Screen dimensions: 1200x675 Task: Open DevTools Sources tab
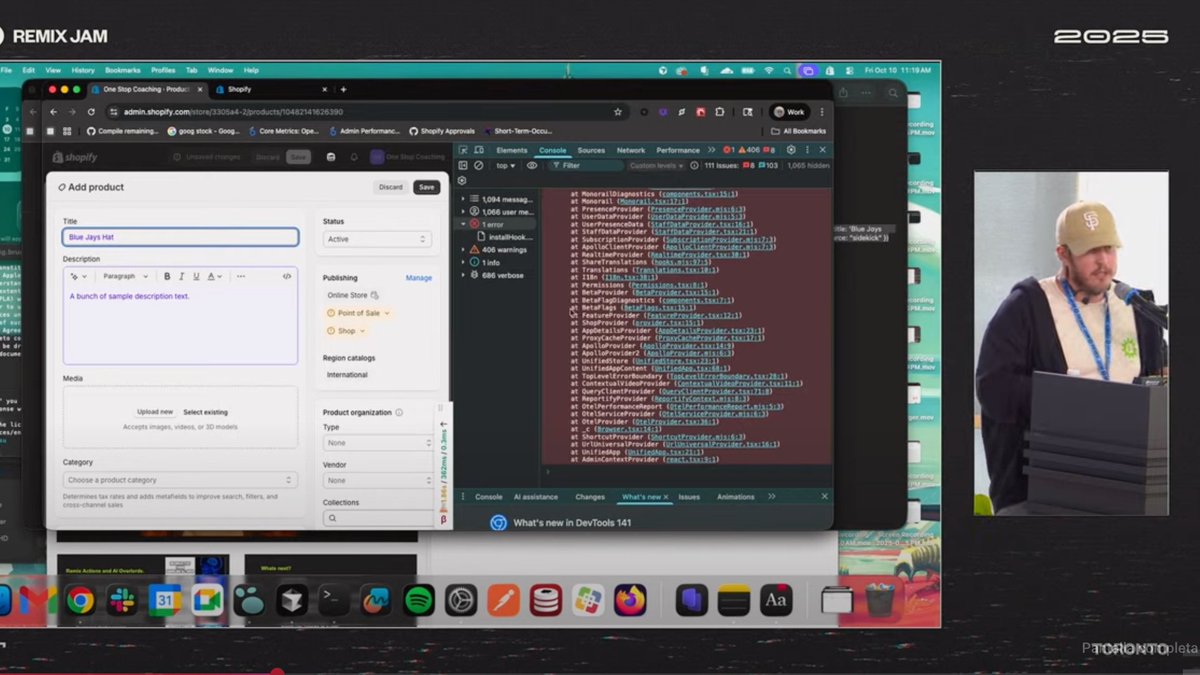[591, 150]
